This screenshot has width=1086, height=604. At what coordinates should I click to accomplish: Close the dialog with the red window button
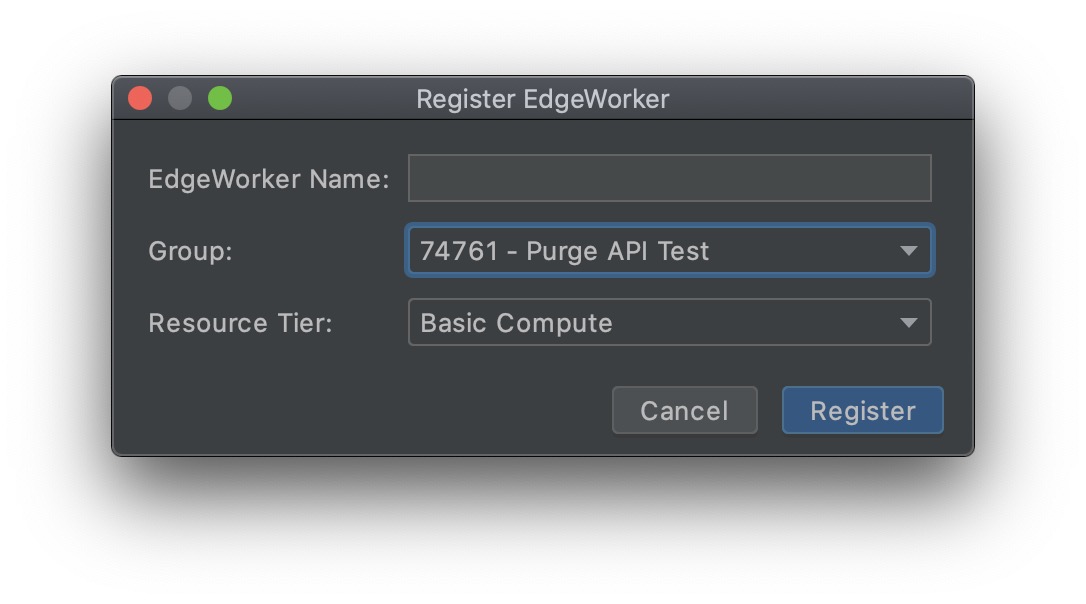[140, 98]
